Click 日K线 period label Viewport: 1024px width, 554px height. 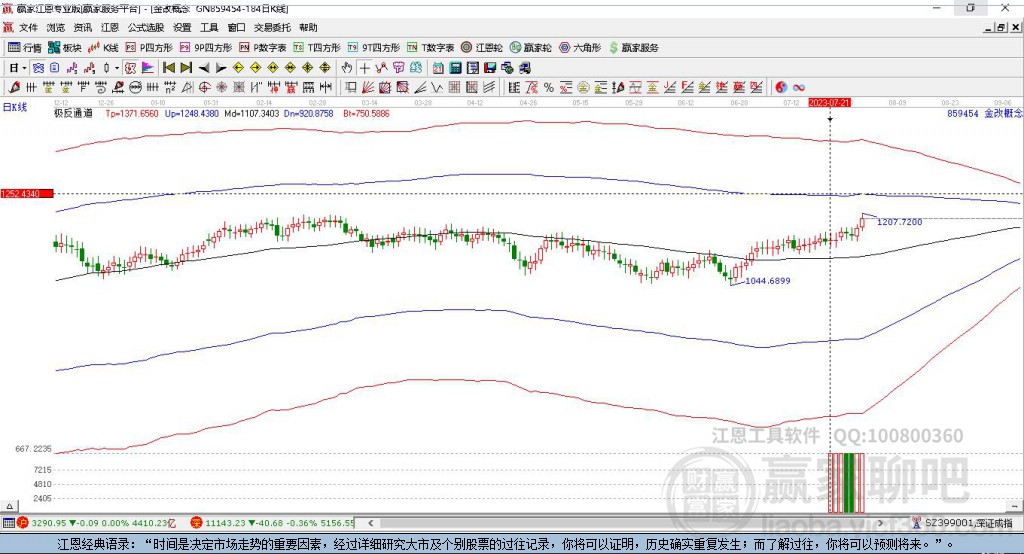[x=15, y=107]
